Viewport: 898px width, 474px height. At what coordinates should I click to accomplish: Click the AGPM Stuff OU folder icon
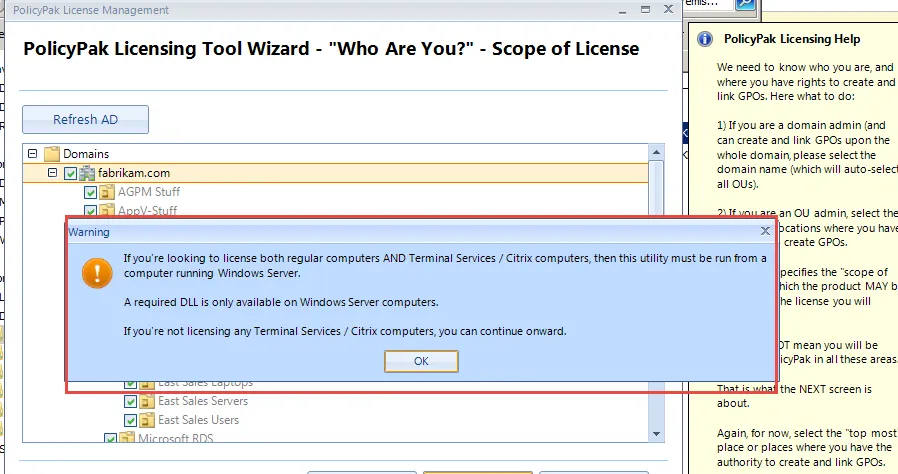107,192
